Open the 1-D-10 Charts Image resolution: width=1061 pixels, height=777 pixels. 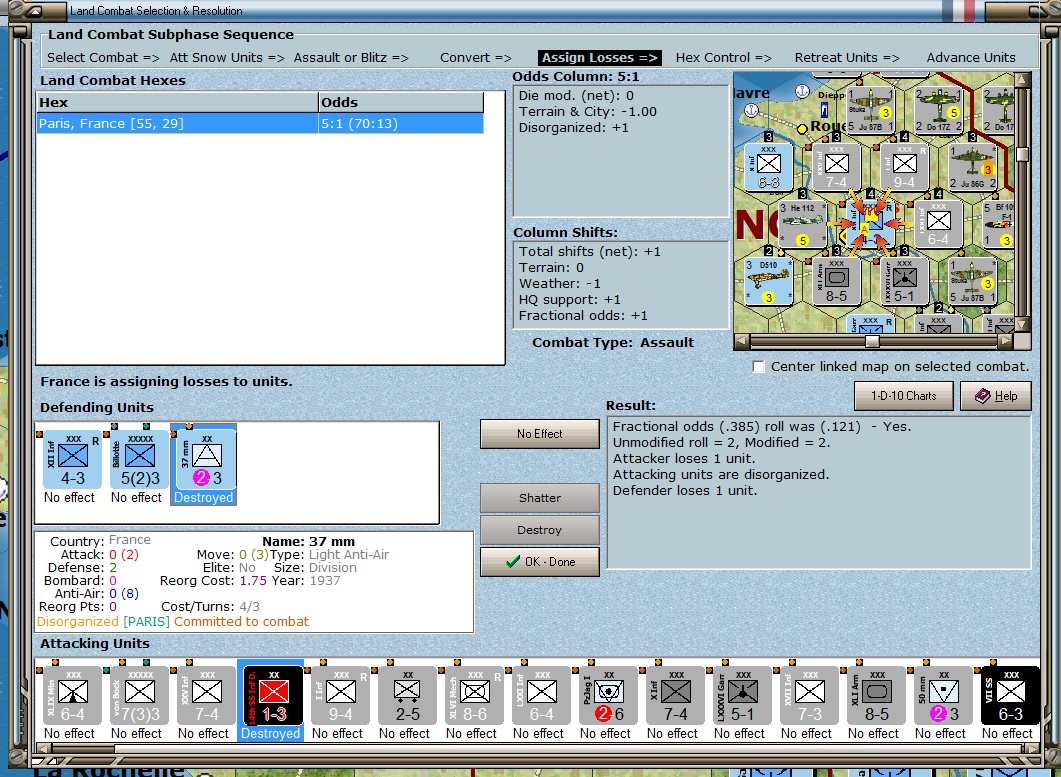pyautogui.click(x=903, y=396)
